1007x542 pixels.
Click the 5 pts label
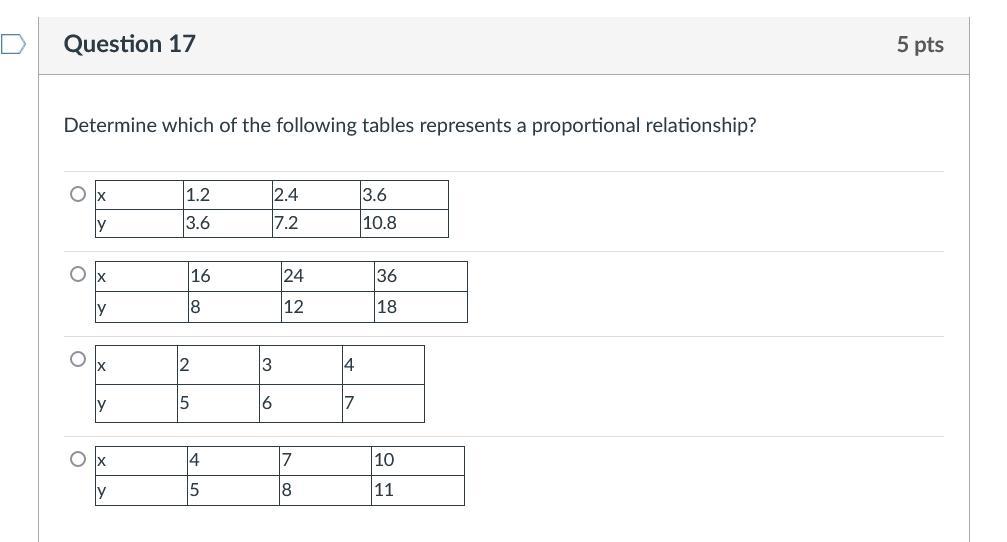point(919,45)
